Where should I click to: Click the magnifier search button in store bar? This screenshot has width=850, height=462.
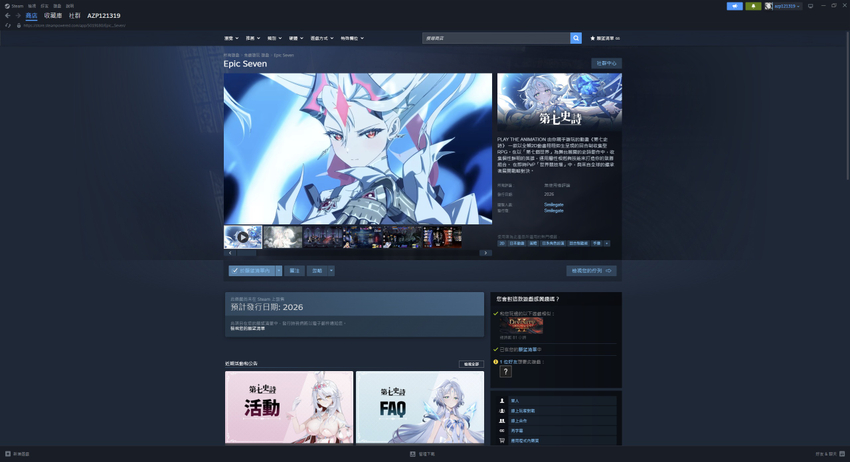[576, 38]
